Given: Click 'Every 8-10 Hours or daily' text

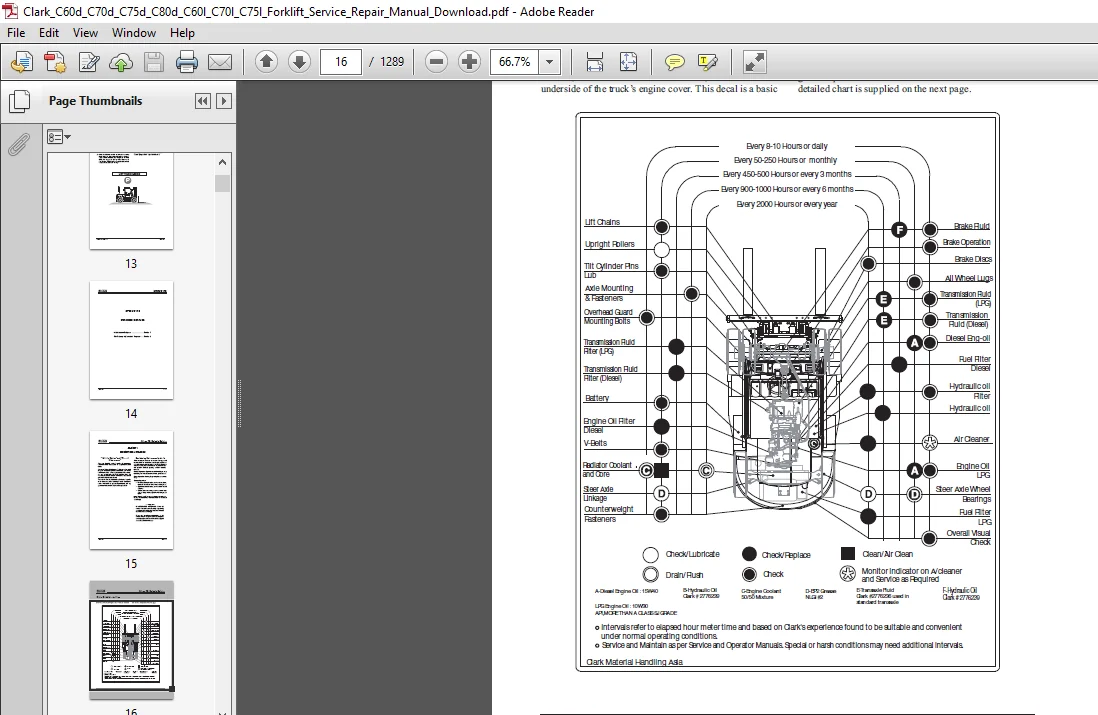Looking at the screenshot, I should (786, 146).
